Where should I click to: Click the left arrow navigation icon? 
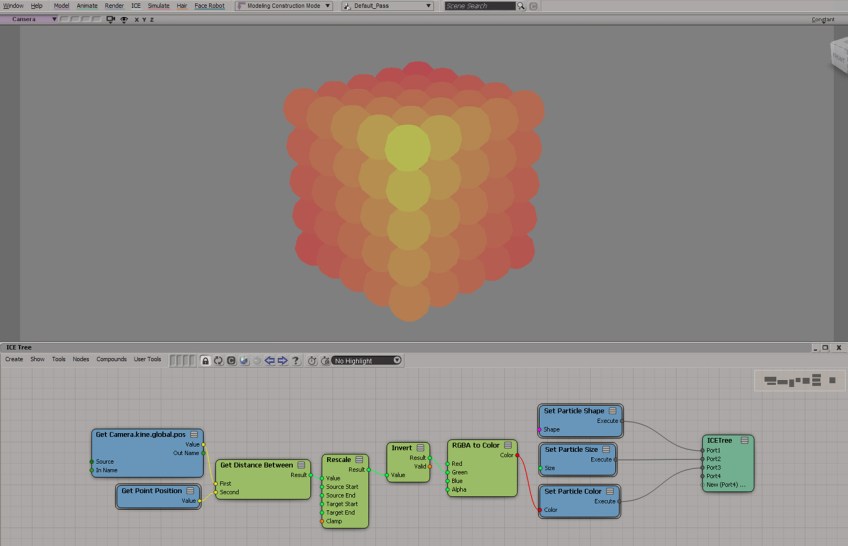(270, 360)
